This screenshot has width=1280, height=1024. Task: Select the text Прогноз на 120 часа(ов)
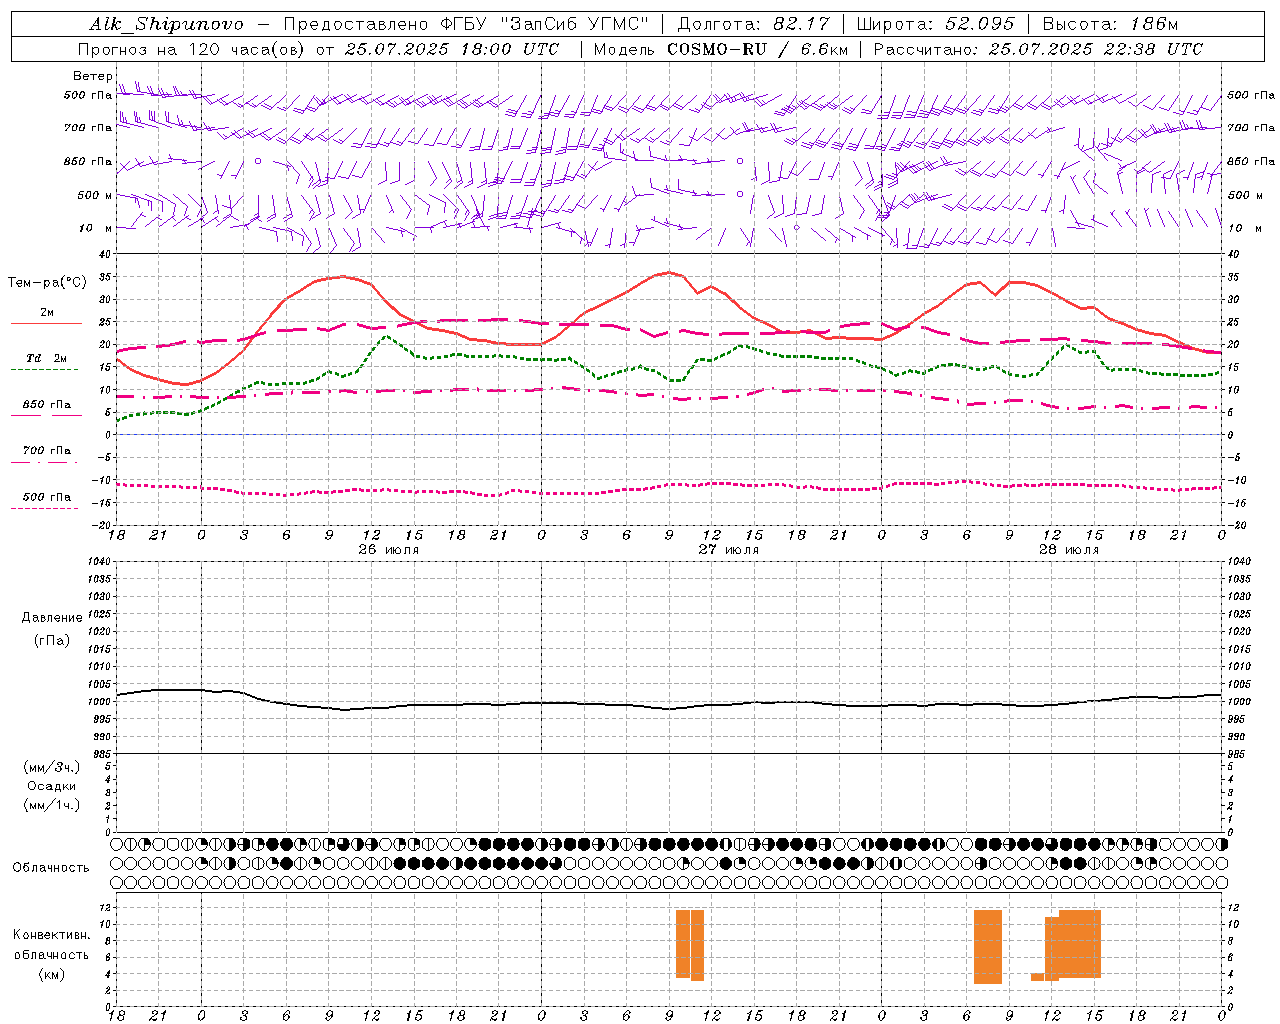pyautogui.click(x=192, y=49)
